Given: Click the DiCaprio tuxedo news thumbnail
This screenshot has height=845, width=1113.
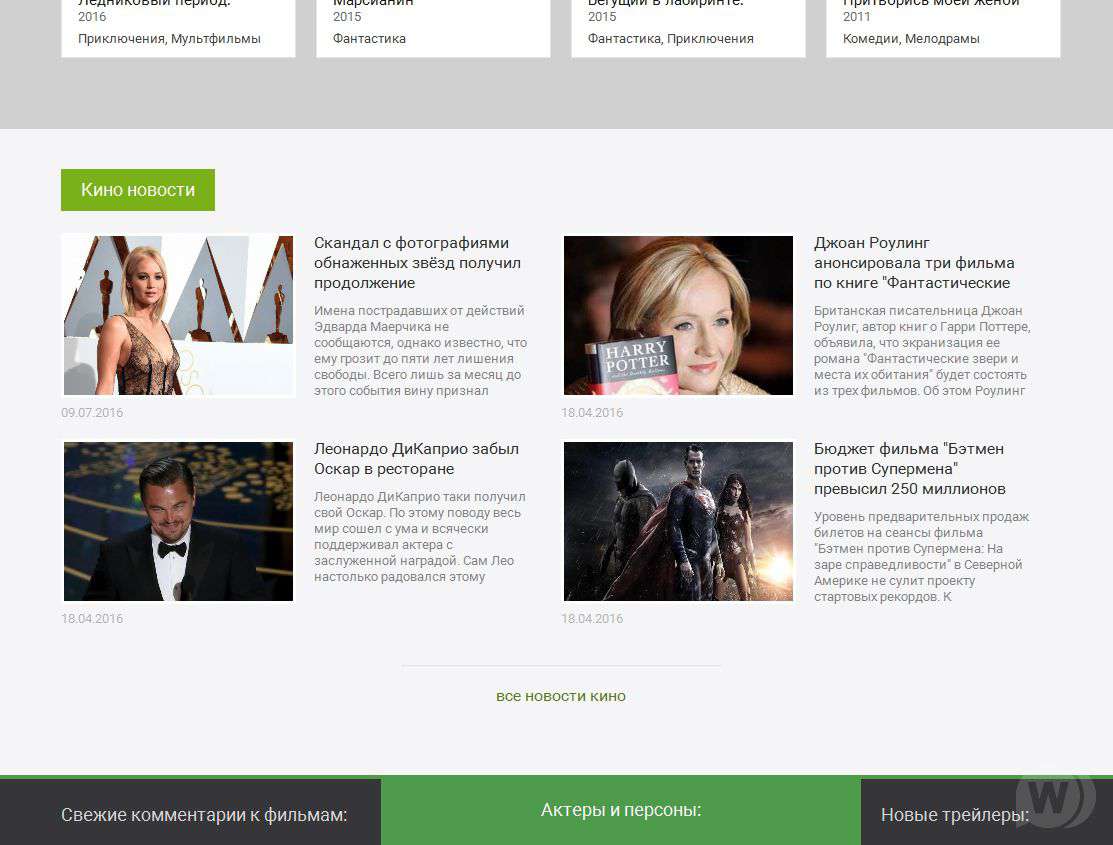Looking at the screenshot, I should (x=178, y=521).
